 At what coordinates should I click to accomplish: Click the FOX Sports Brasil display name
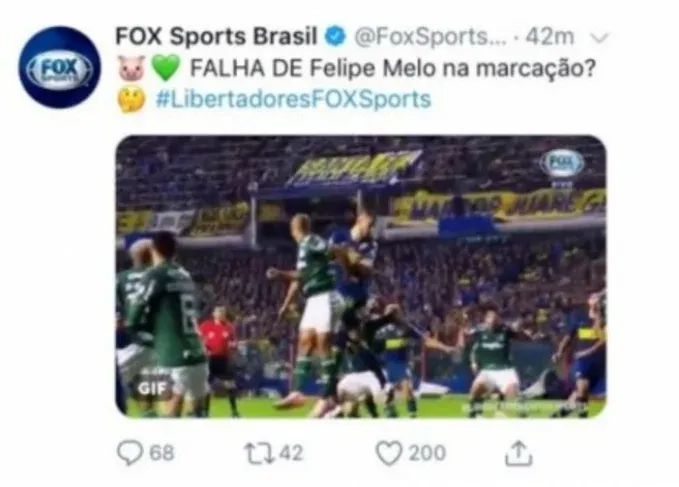(x=217, y=36)
